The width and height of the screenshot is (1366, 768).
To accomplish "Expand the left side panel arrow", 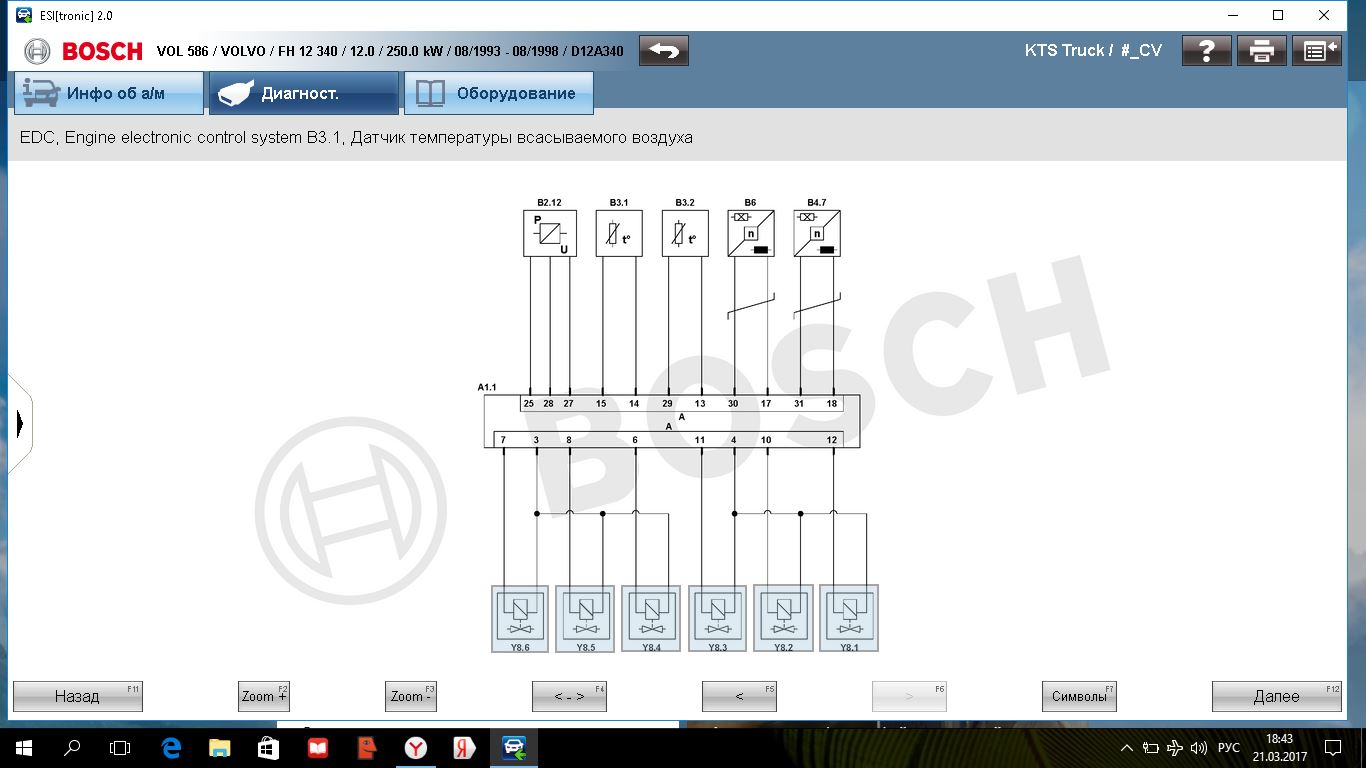I will tap(19, 425).
